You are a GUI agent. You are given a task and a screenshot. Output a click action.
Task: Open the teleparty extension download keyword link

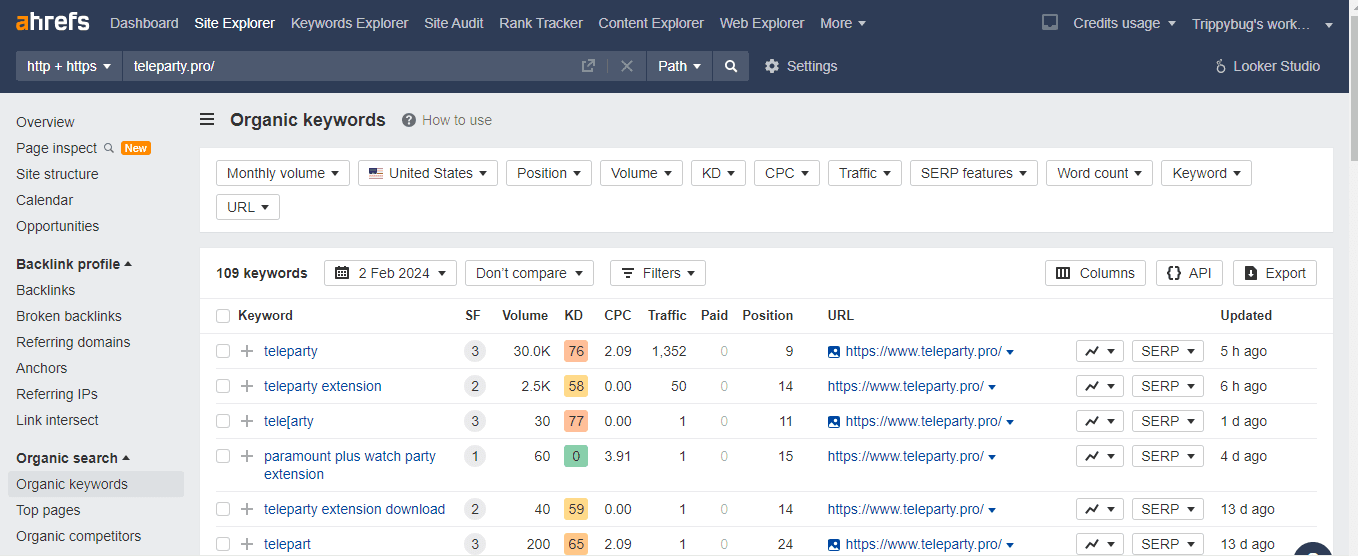coord(354,509)
